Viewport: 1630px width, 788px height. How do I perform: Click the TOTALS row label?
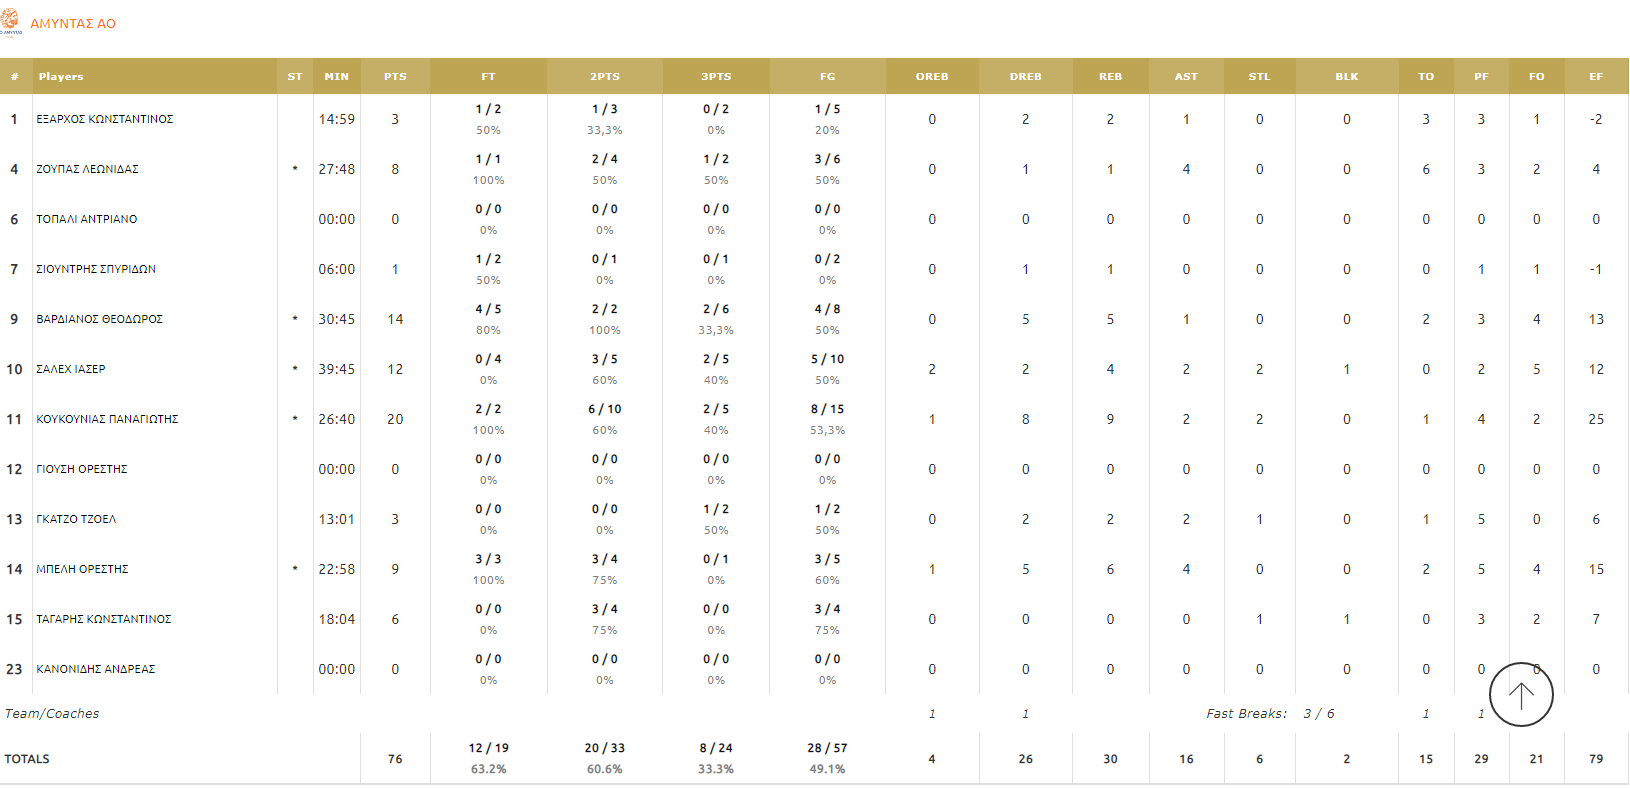point(27,760)
